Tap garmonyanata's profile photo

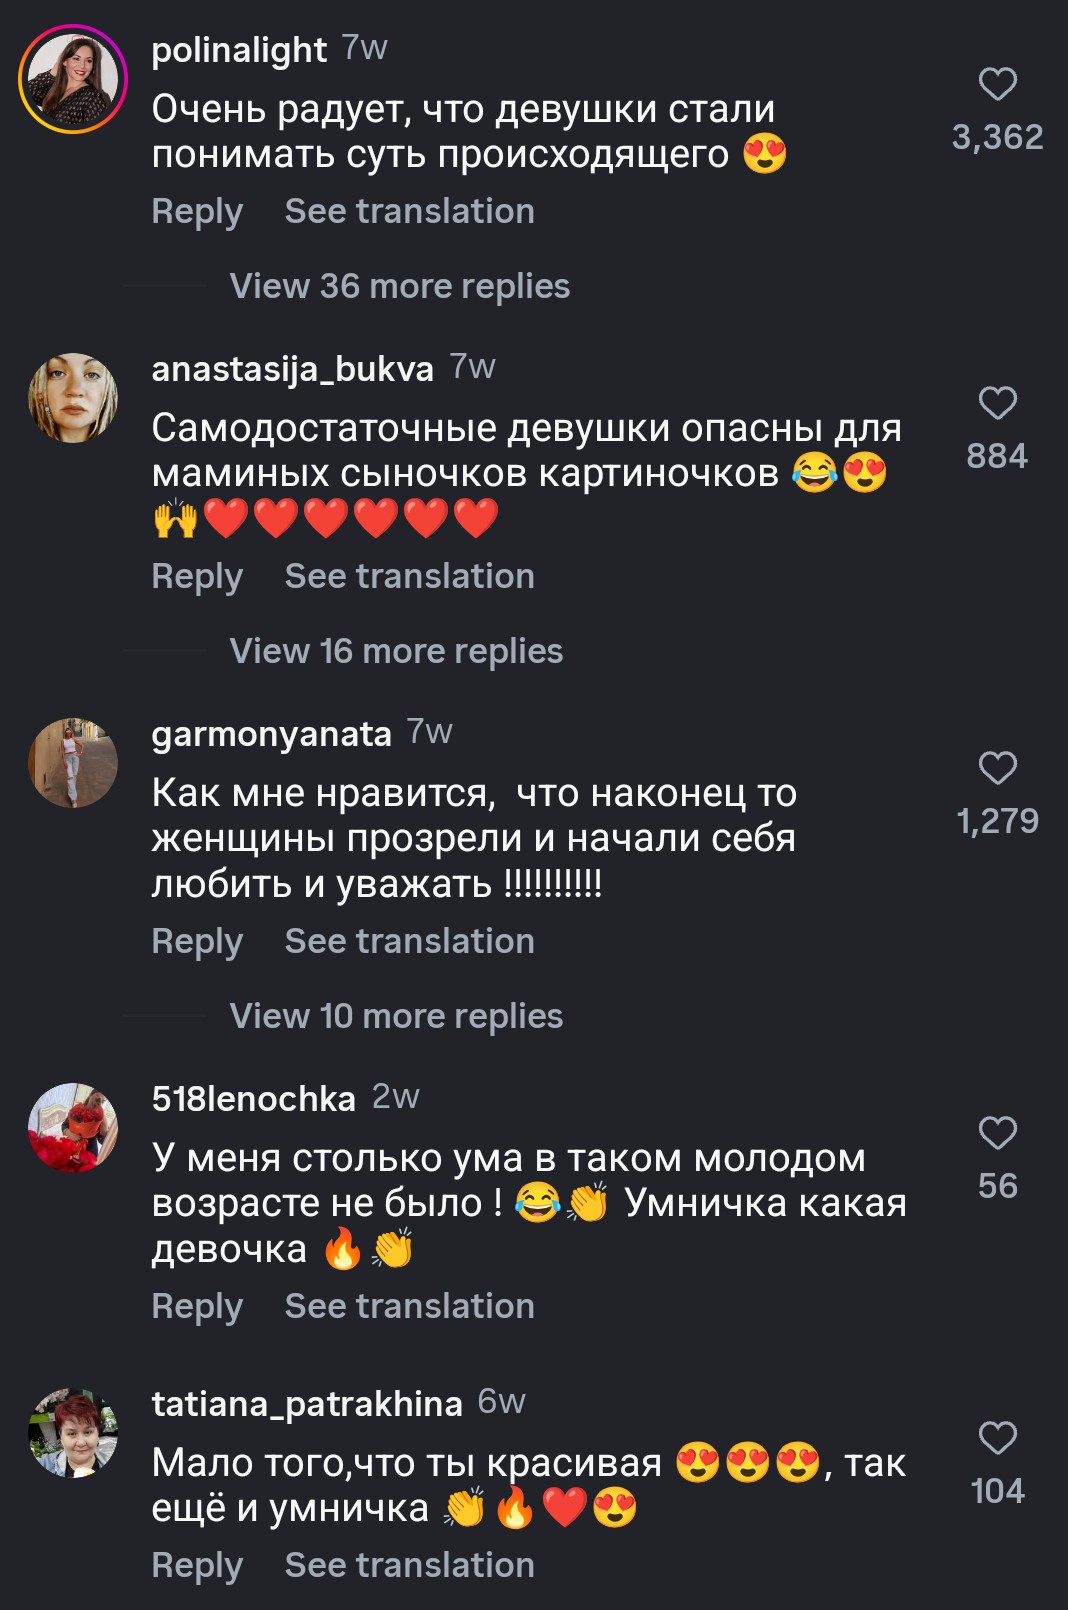[73, 763]
